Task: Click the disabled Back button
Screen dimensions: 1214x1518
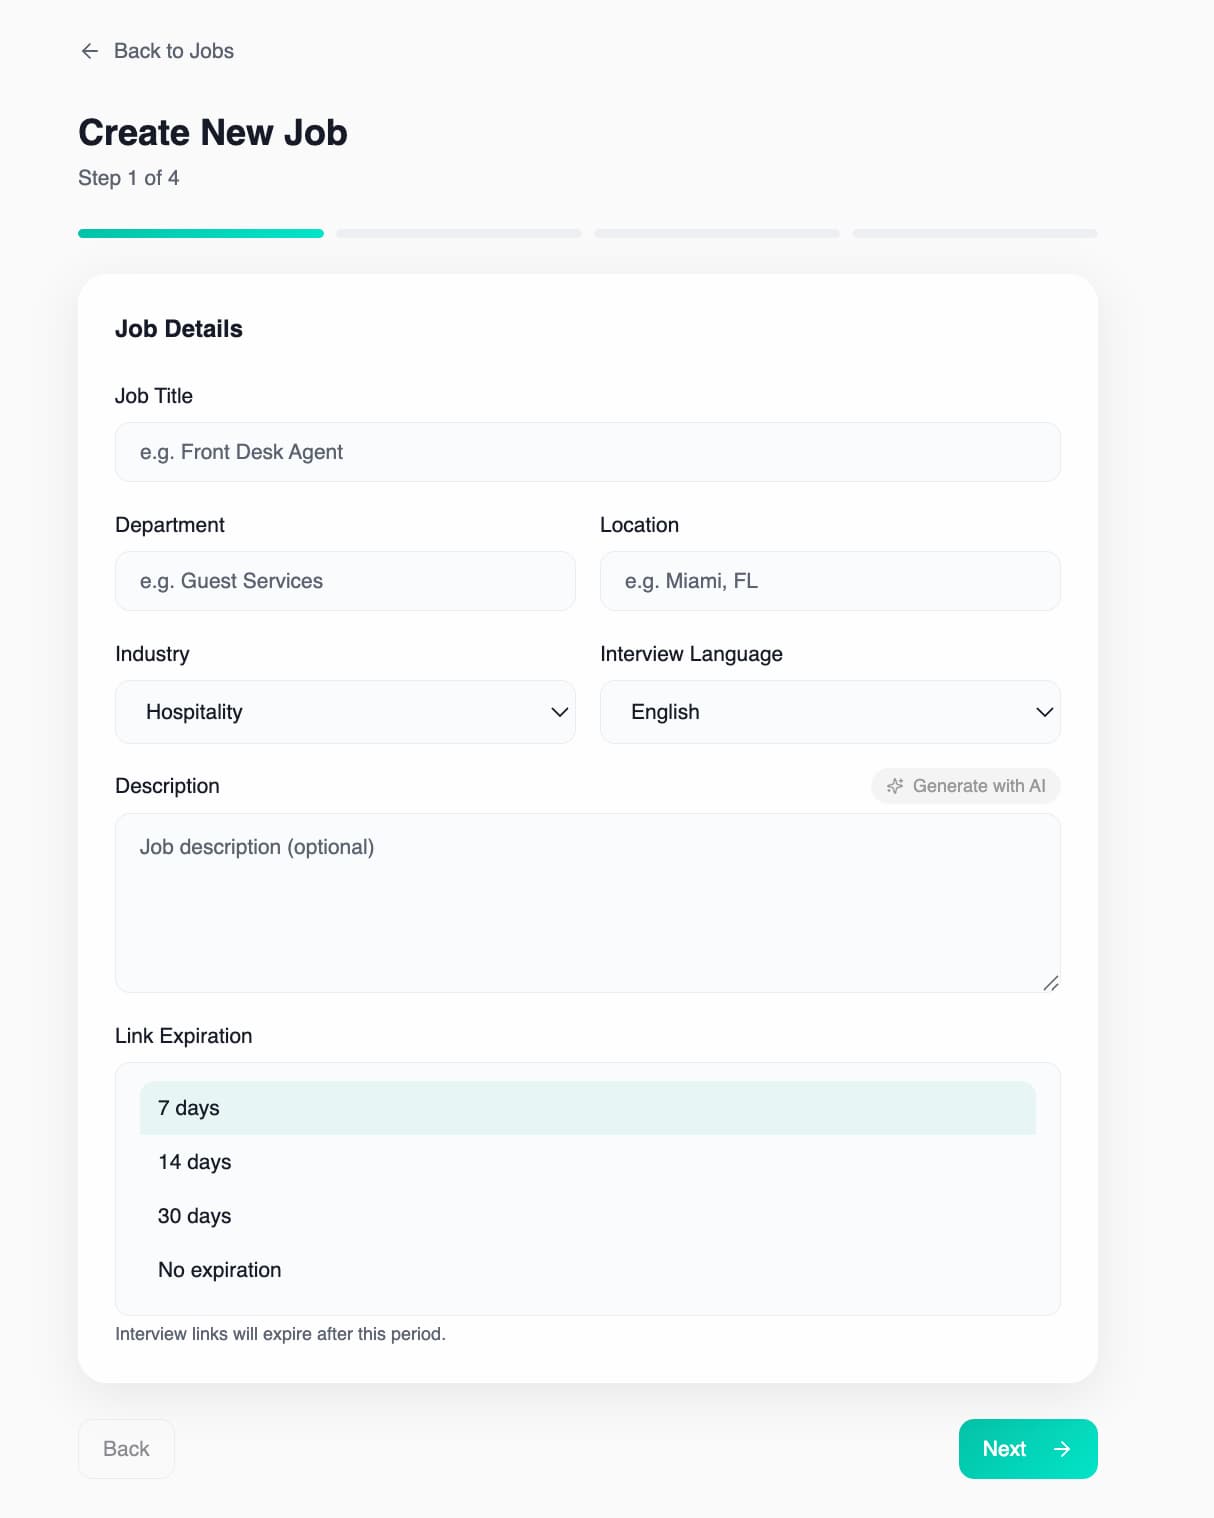Action: point(126,1449)
